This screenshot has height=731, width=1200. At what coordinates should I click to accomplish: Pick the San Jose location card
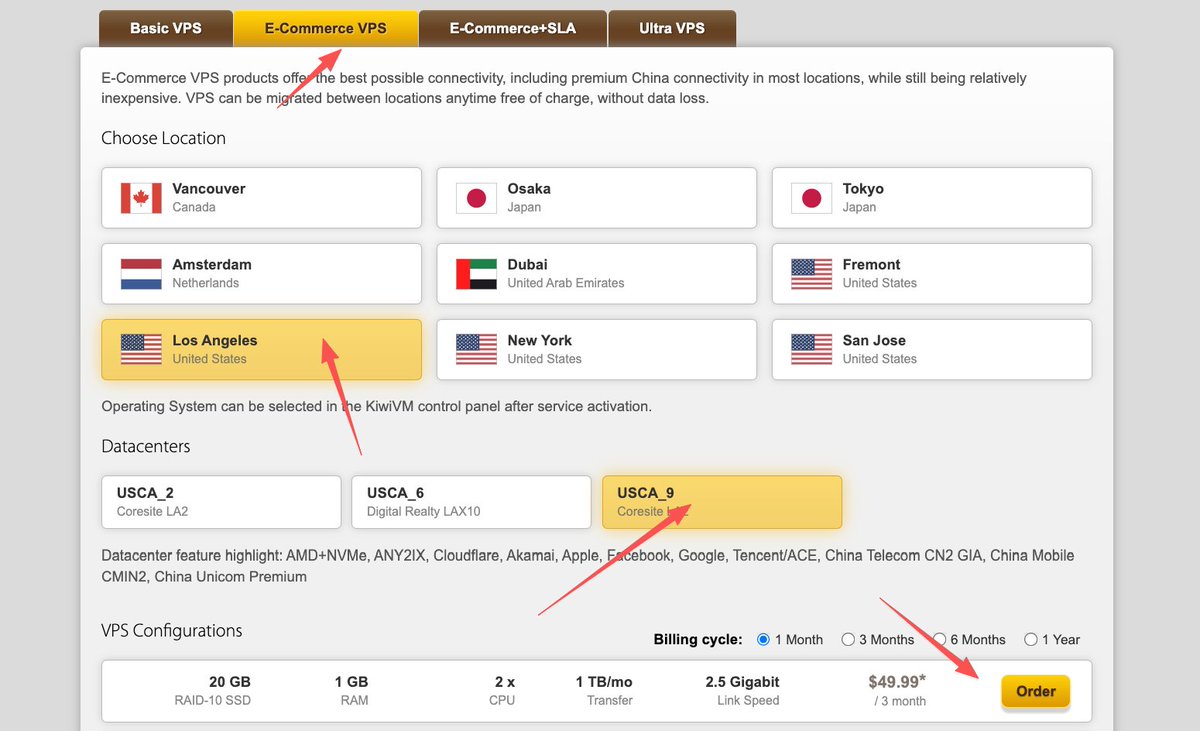coord(931,350)
